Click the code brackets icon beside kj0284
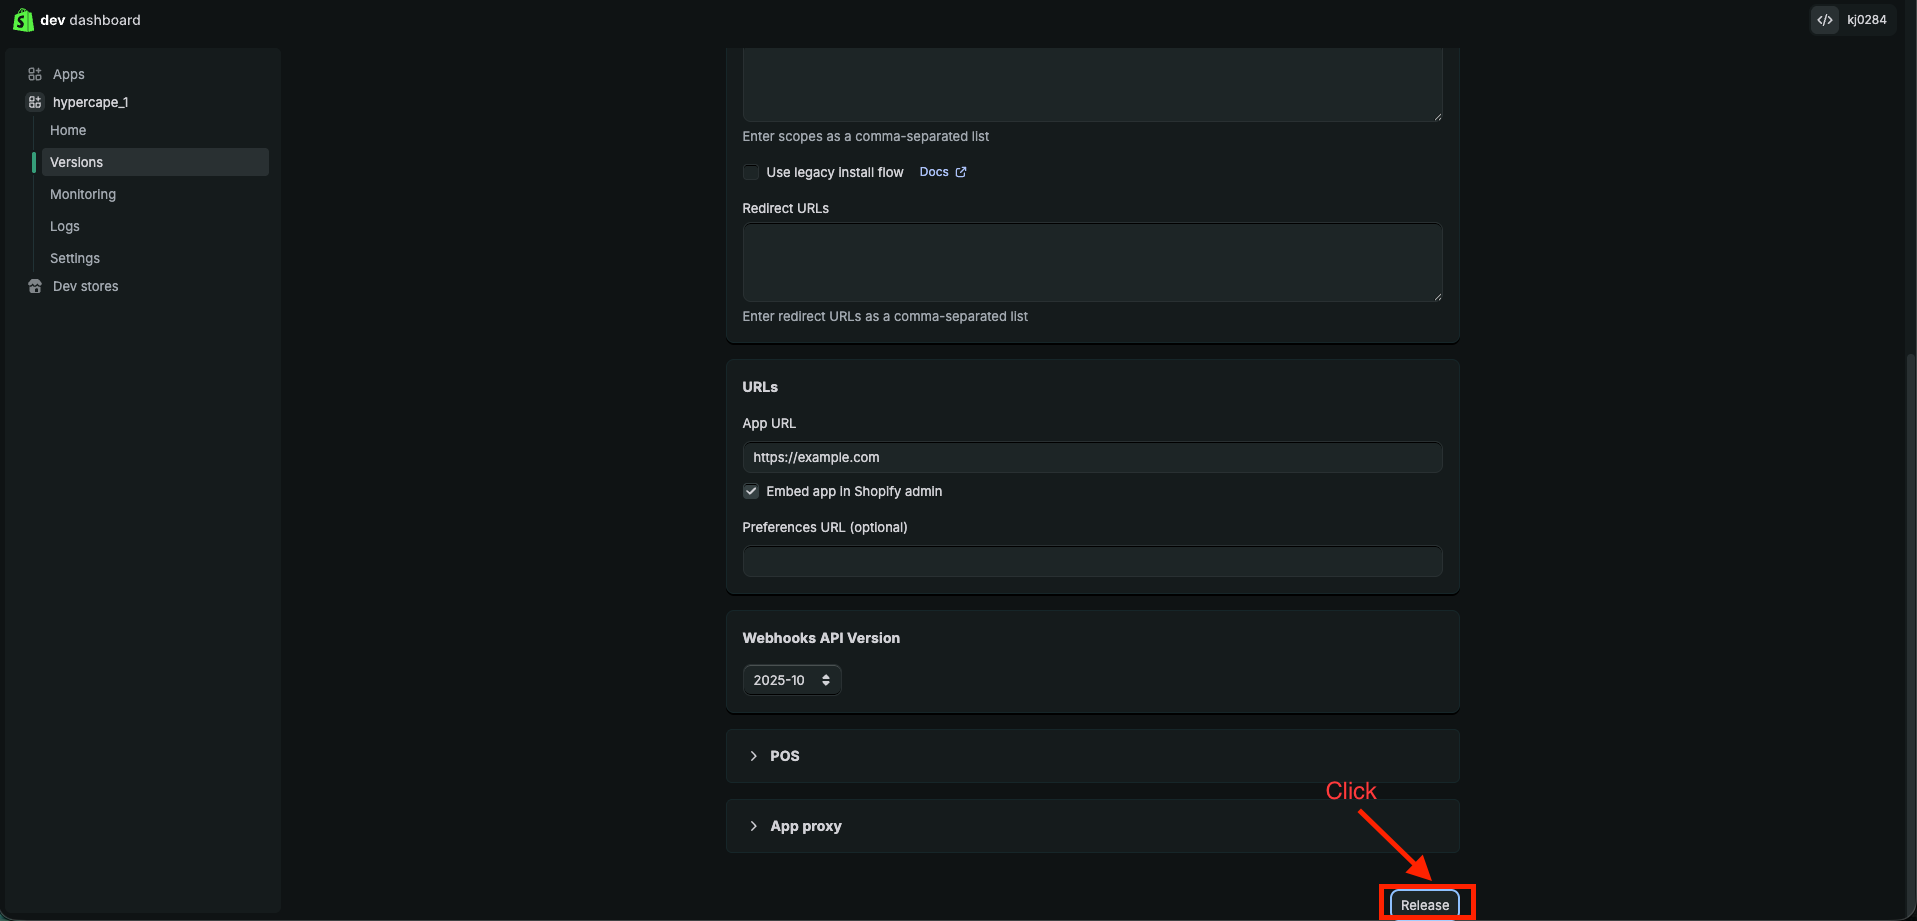 [1825, 20]
